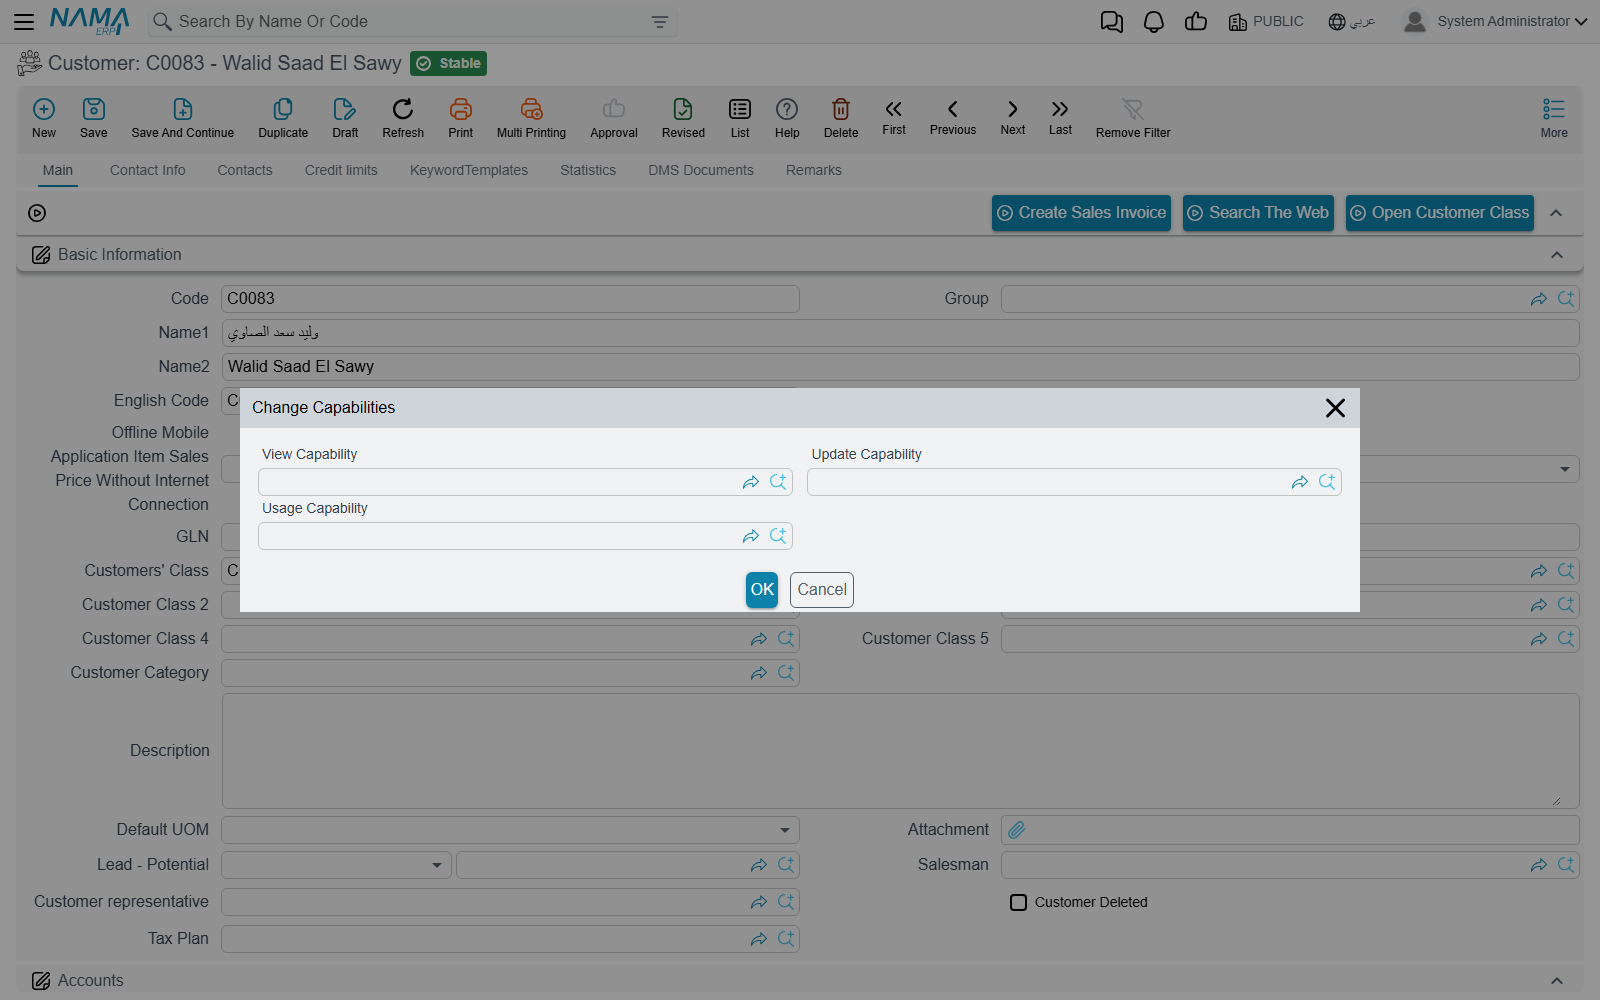Screen dimensions: 1600x1000
Task: Open the System Administrator user menu
Action: point(1495,22)
